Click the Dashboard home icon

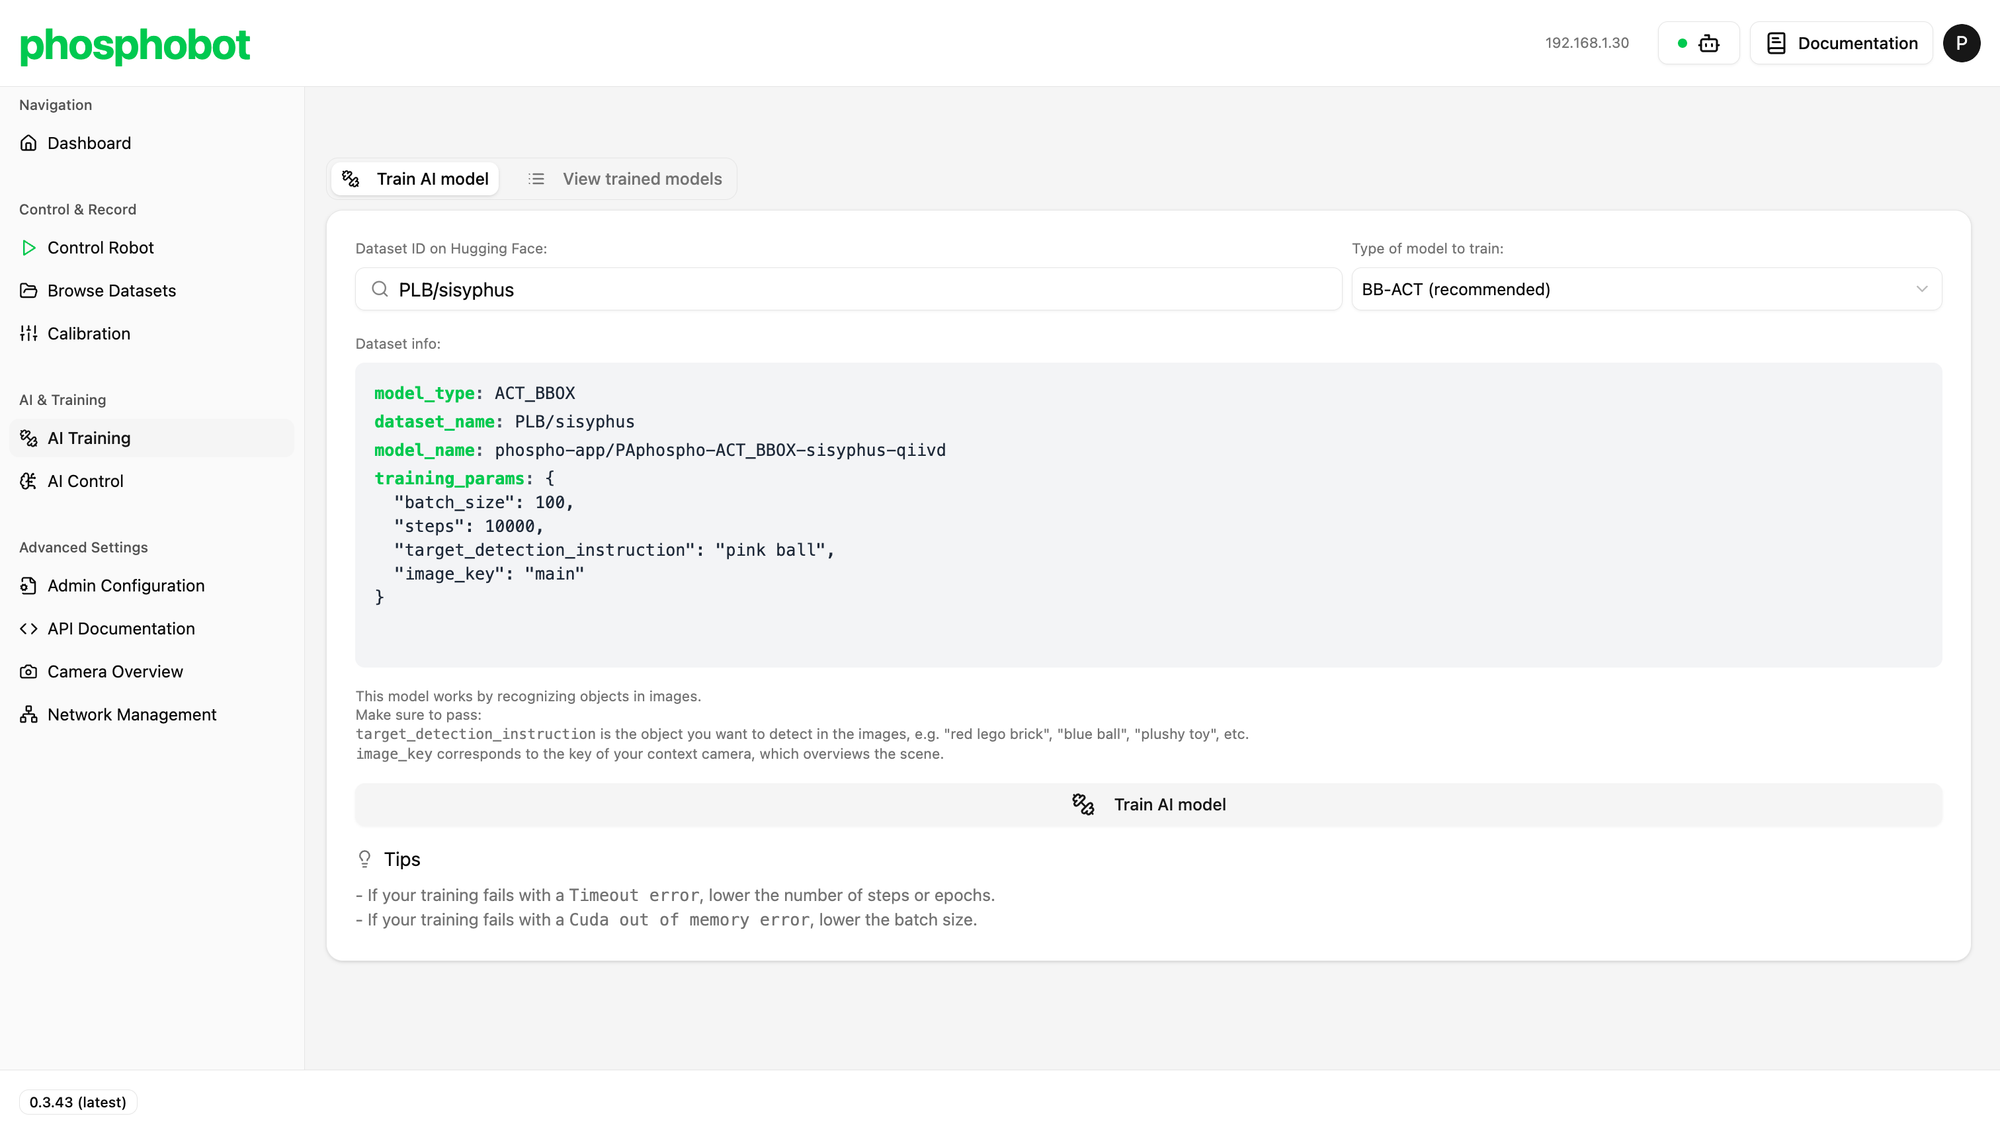29,143
